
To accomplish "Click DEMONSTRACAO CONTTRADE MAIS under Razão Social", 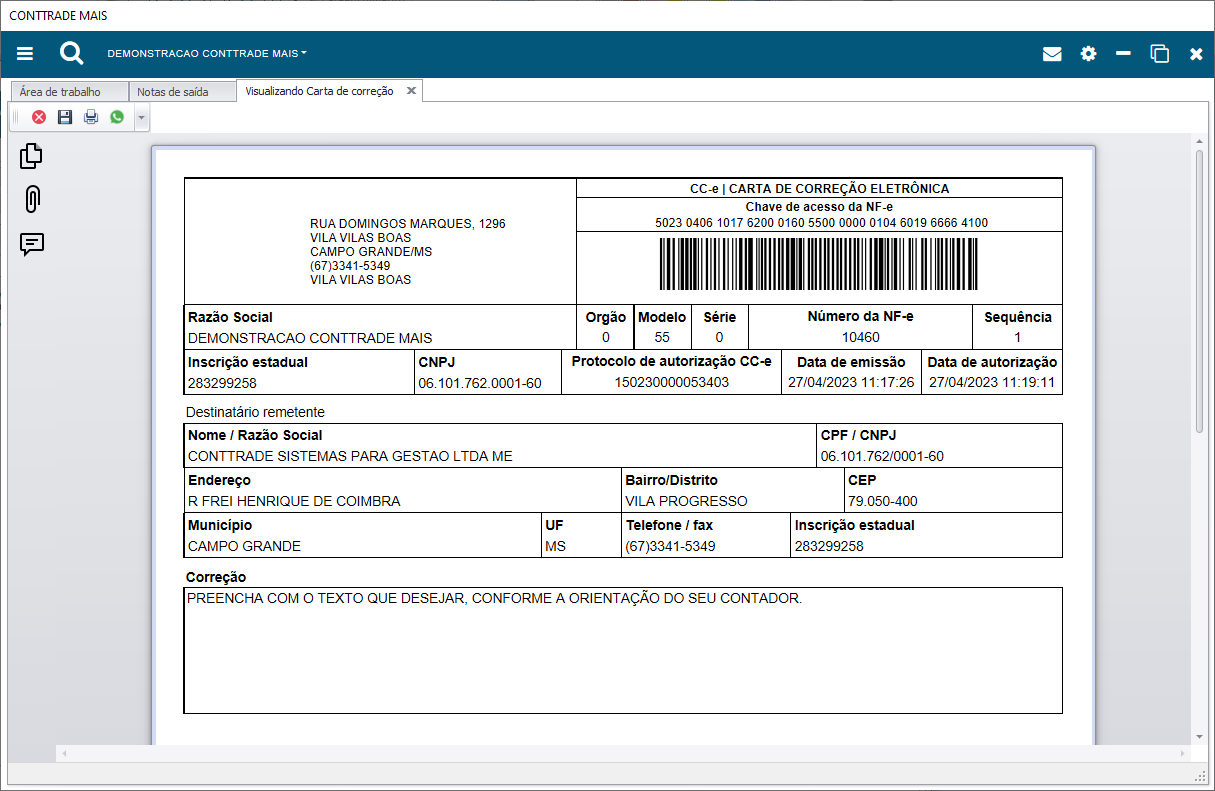I will [310, 338].
